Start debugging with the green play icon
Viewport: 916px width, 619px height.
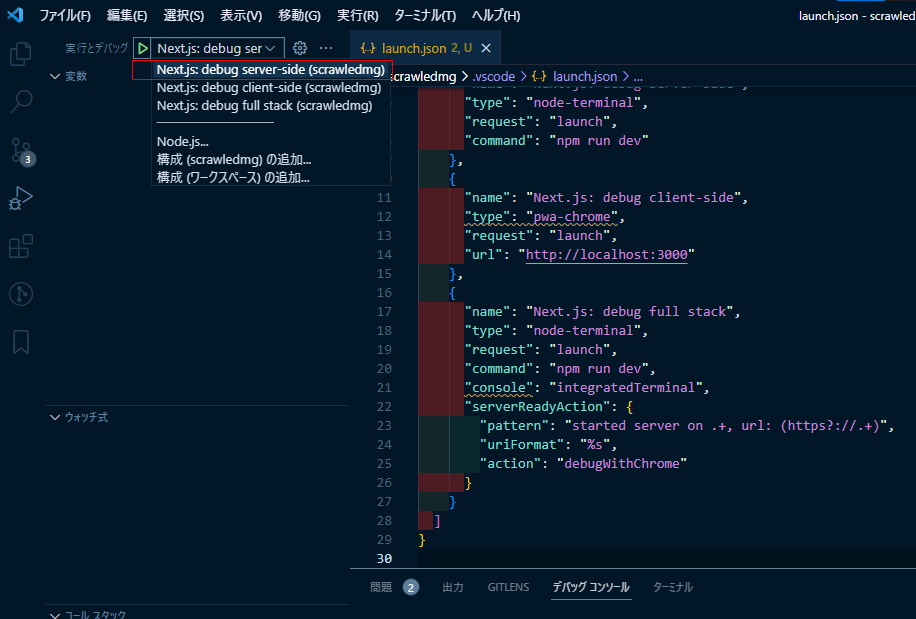click(x=143, y=48)
